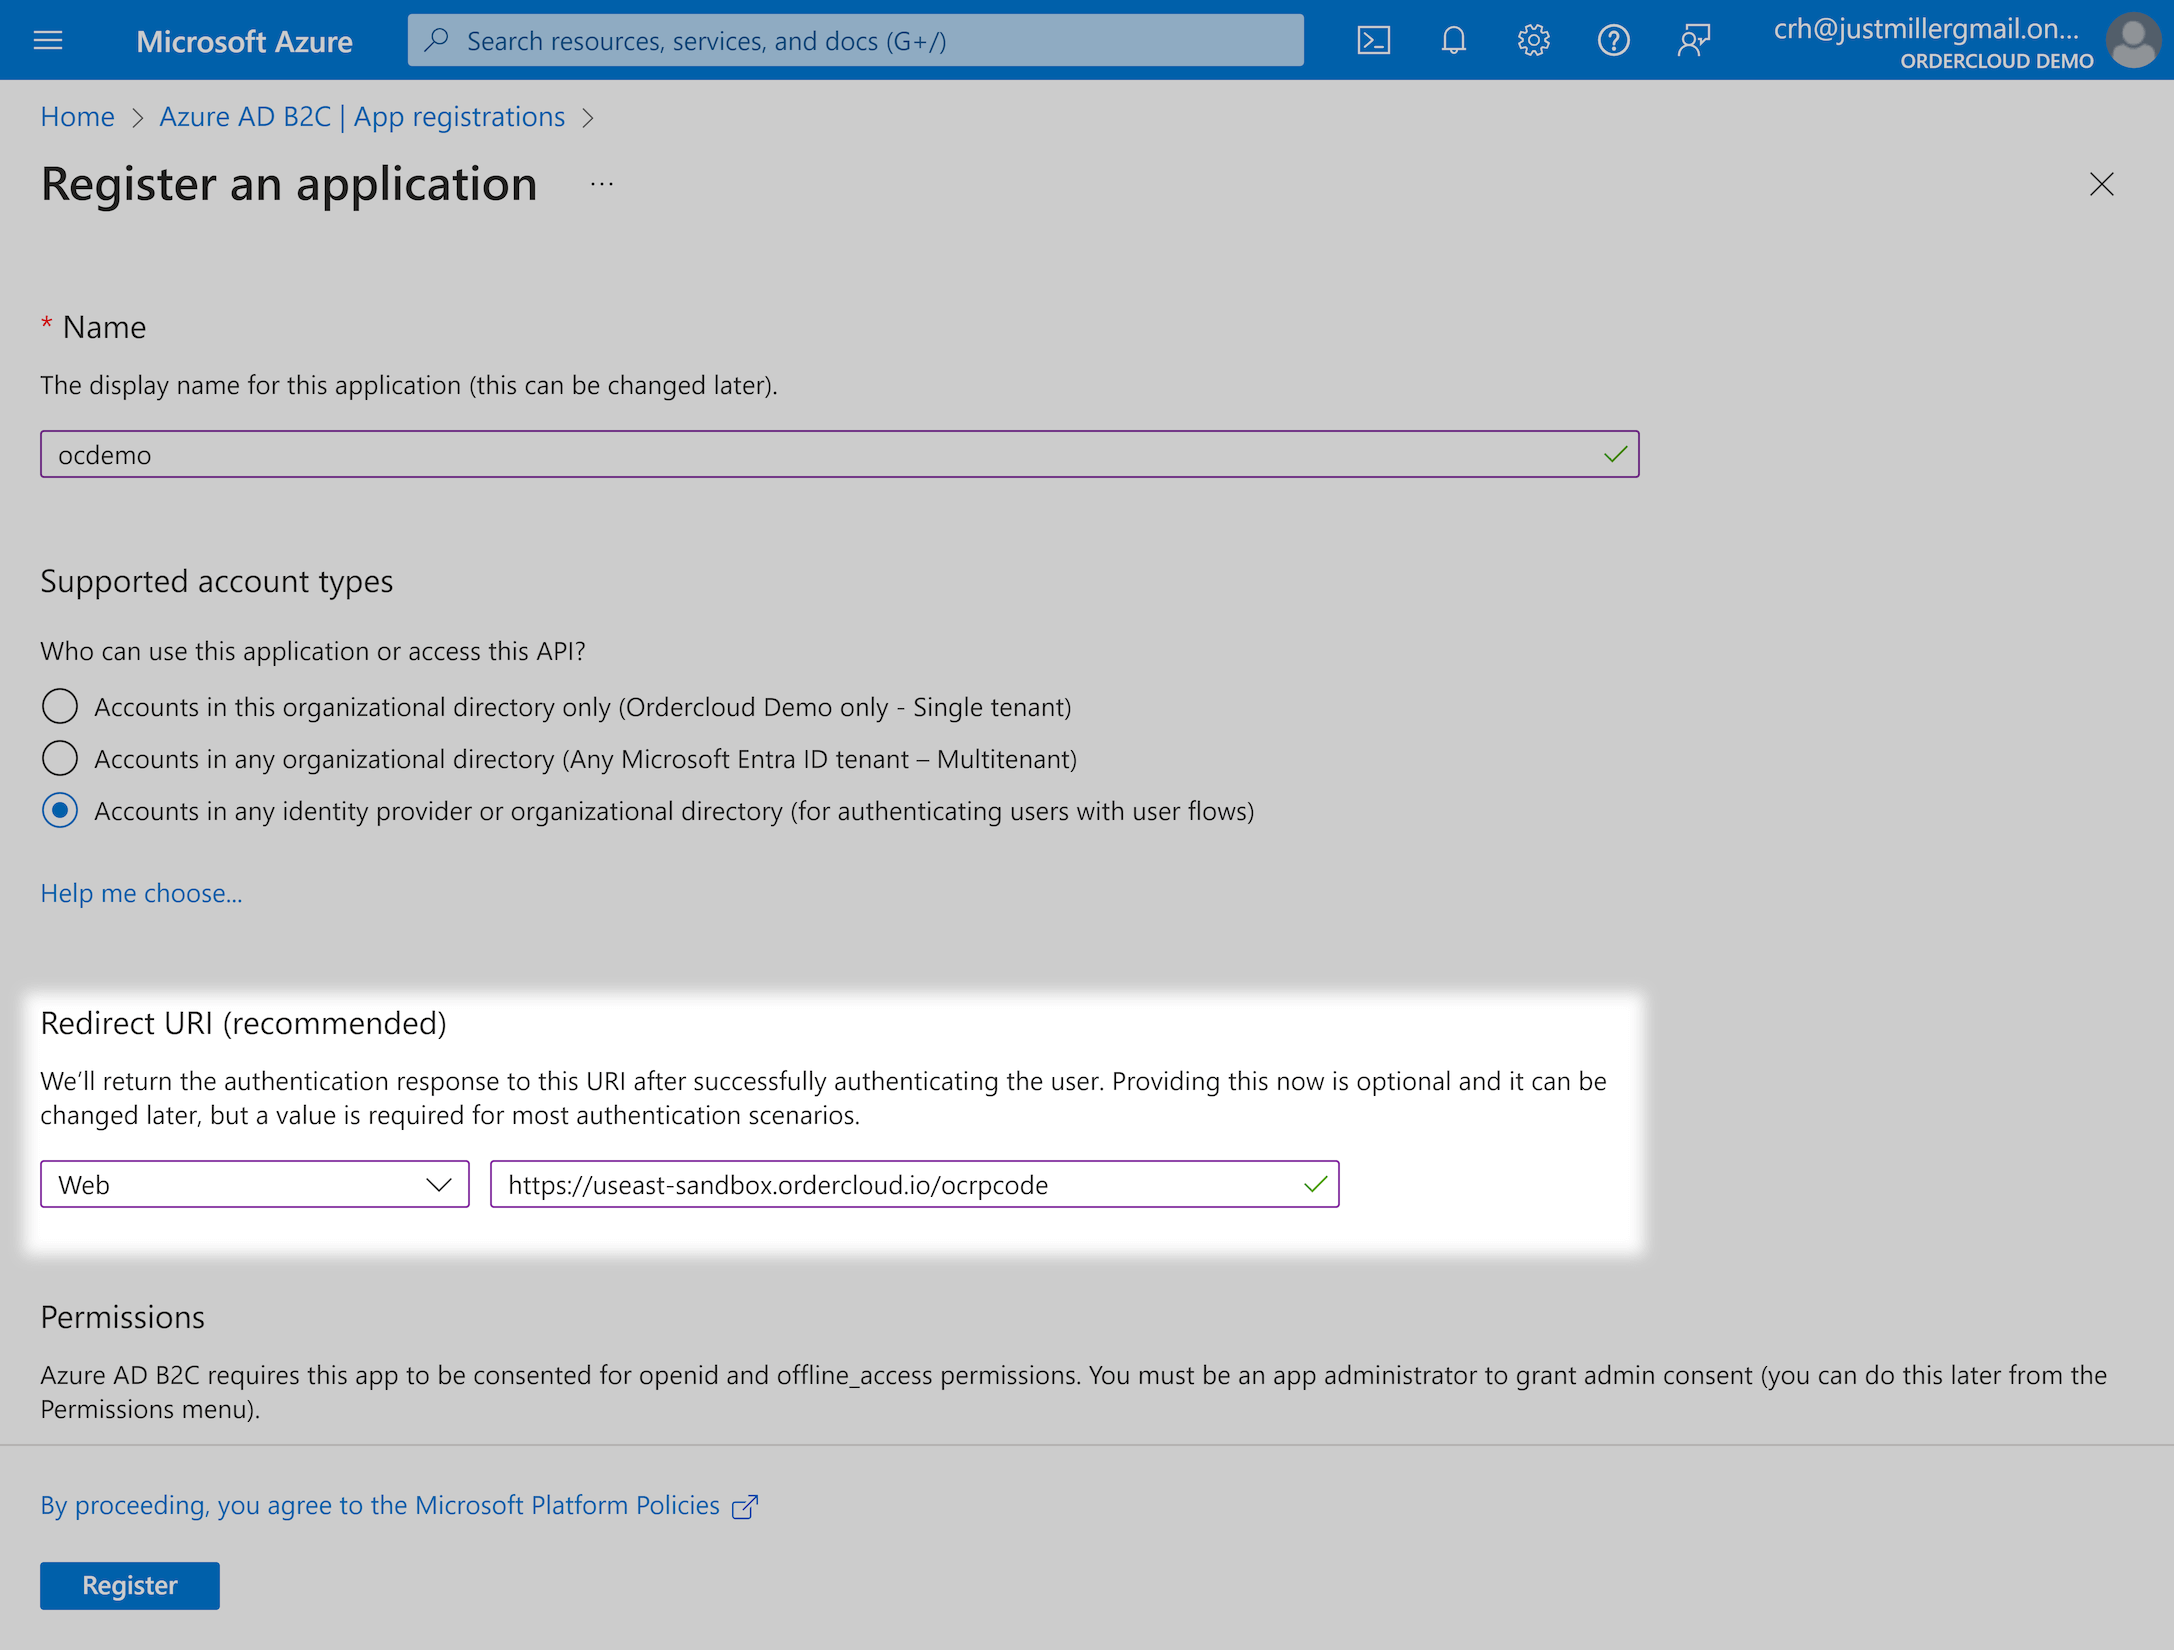2174x1650 pixels.
Task: Click the Redirect URI (recommended) heading
Action: tap(243, 1023)
